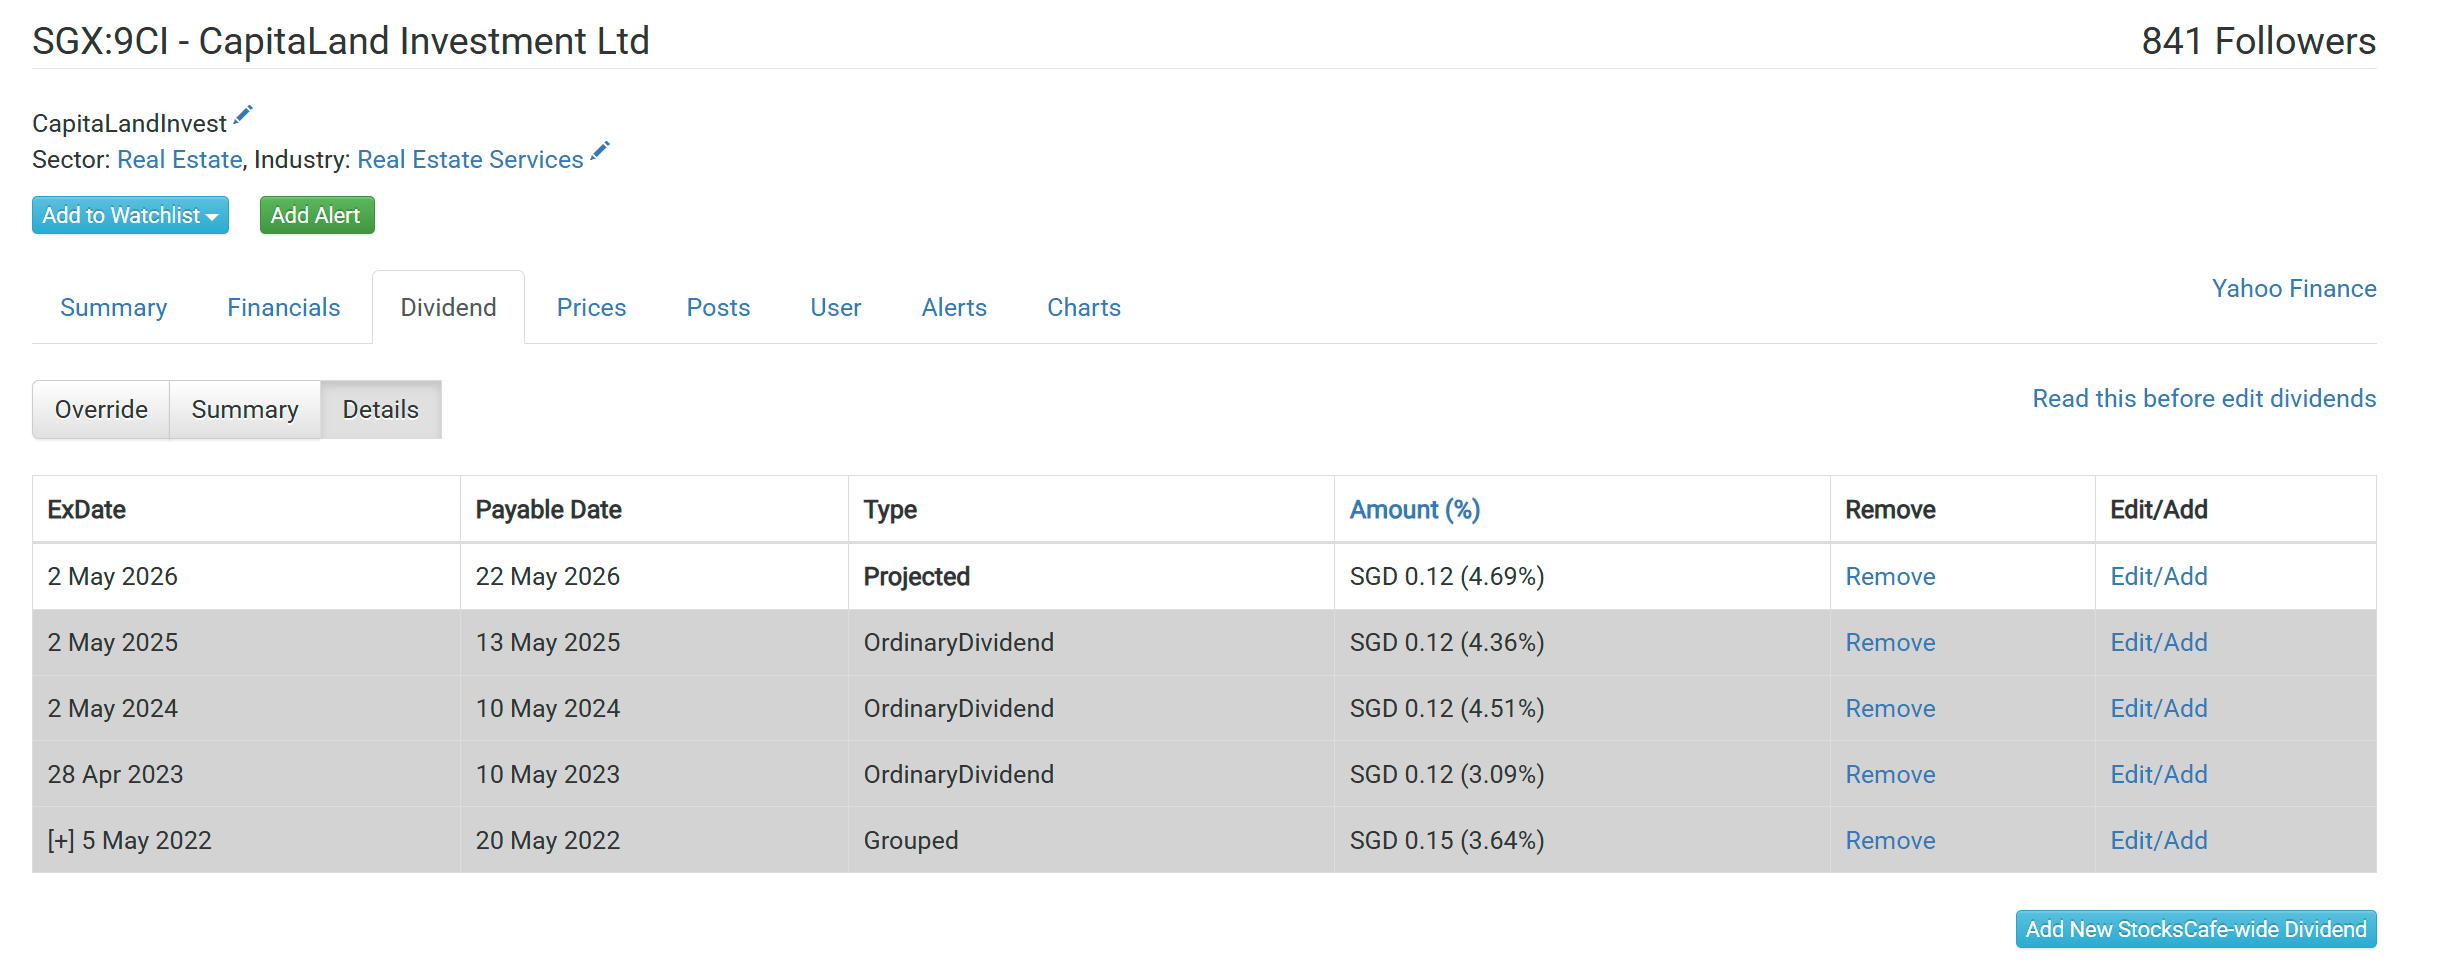
Task: Select the Dividend tab
Action: pyautogui.click(x=448, y=307)
